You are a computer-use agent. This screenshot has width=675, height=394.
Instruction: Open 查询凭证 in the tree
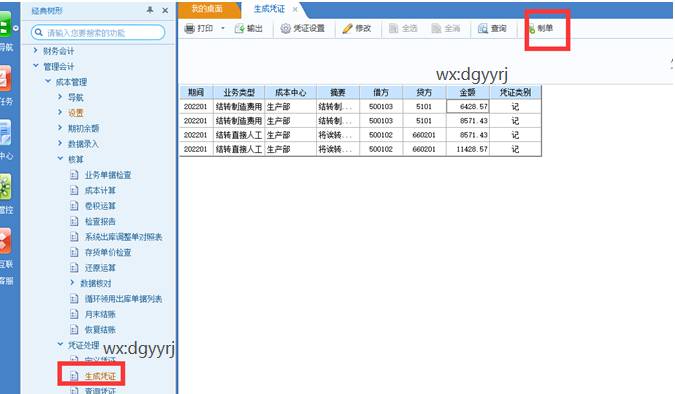click(100, 391)
